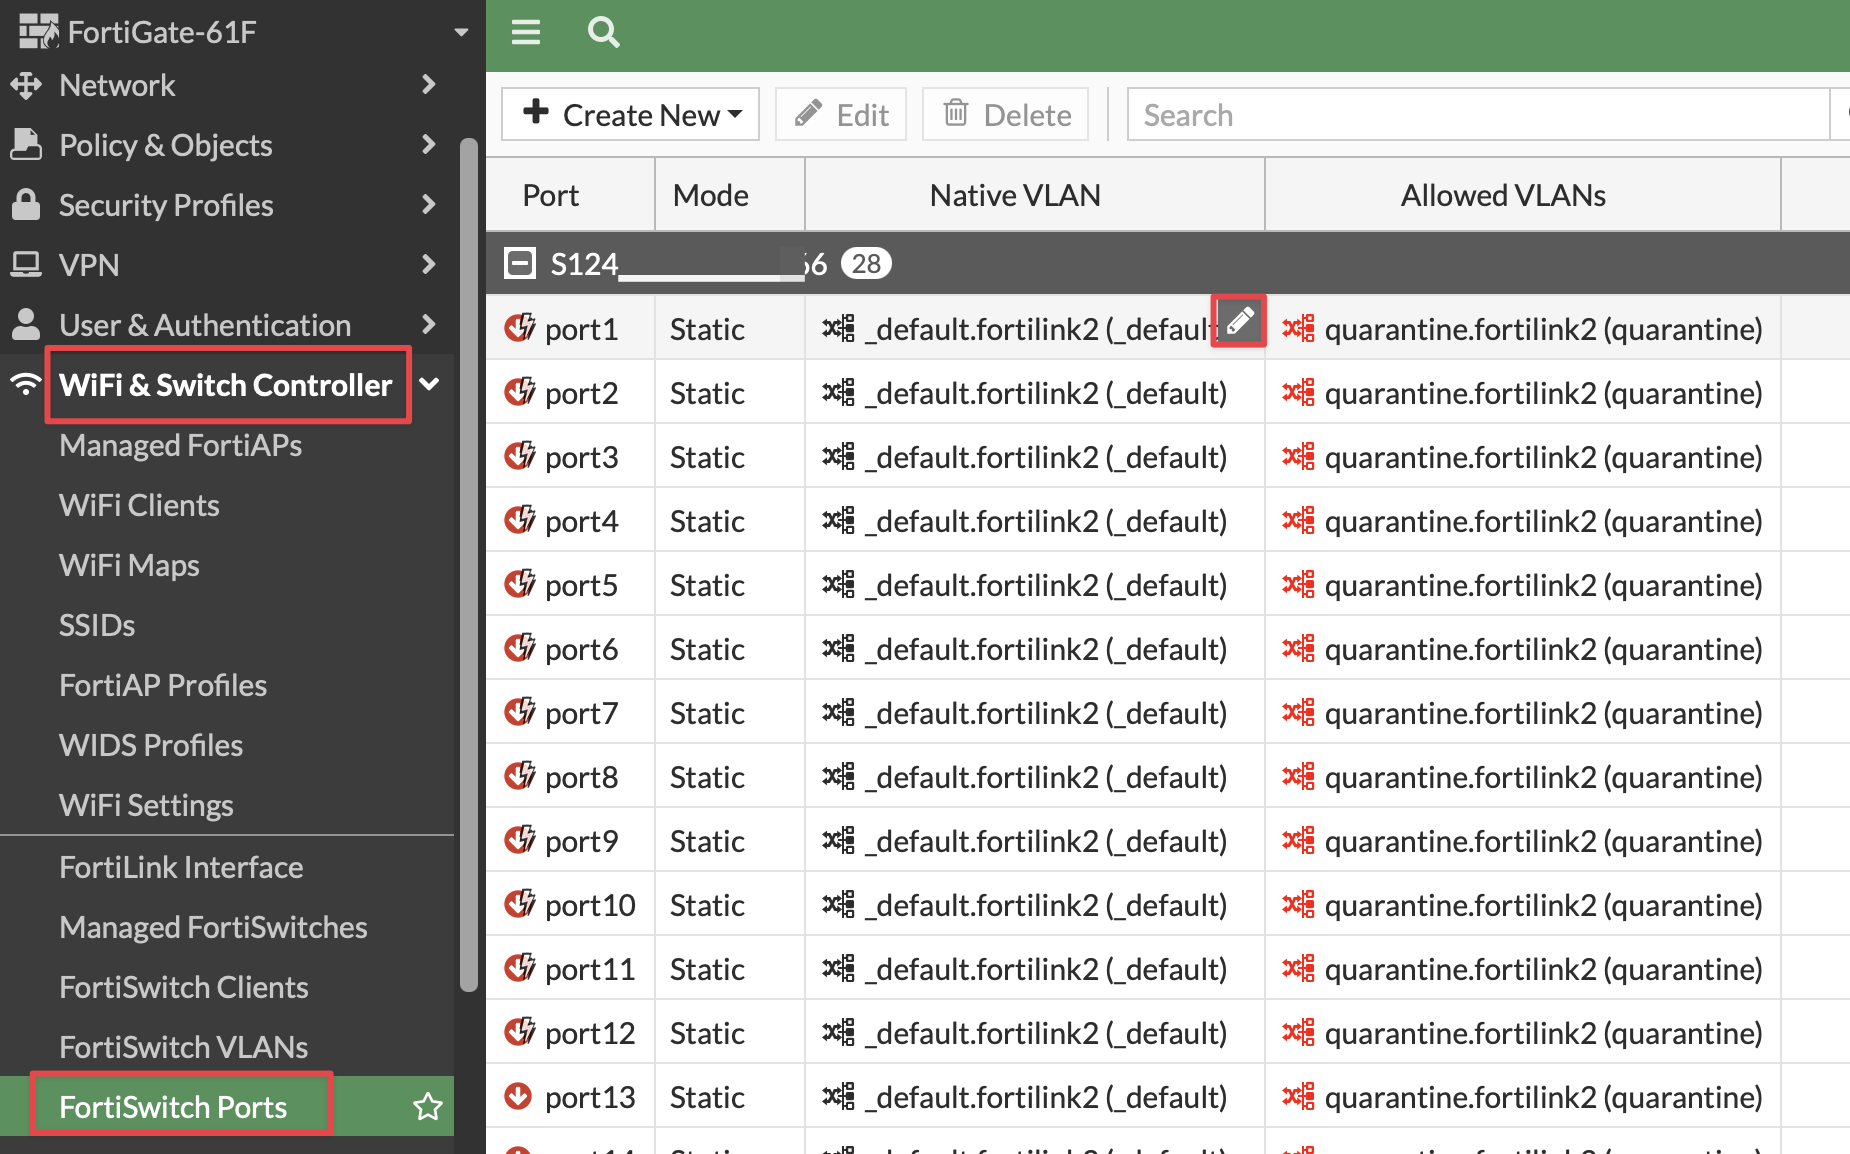Collapse WiFi & Switch Controller chevron
The width and height of the screenshot is (1850, 1154).
[430, 384]
